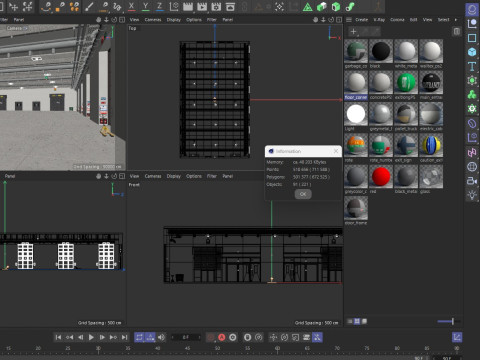Open Cameras menu of Top viewport
This screenshot has width=480, height=360.
[x=153, y=20]
